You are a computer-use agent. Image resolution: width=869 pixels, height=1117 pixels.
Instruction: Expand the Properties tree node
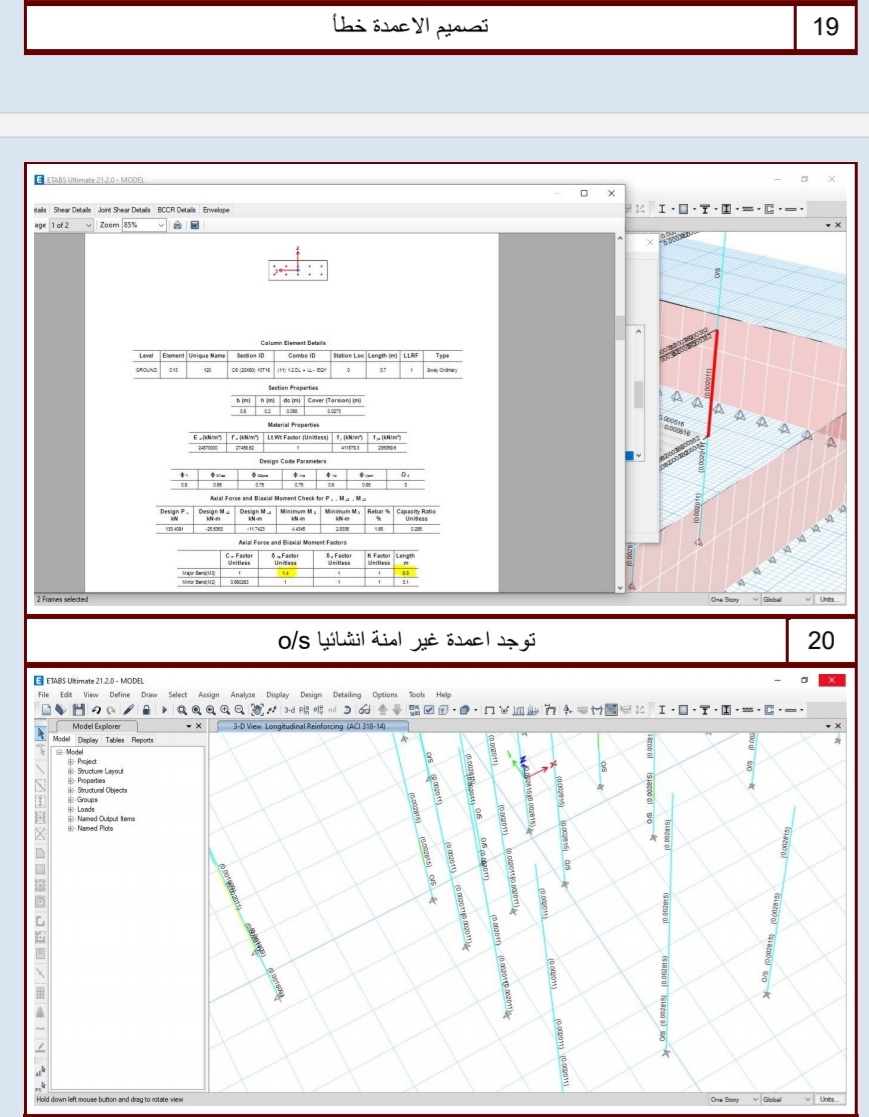pyautogui.click(x=71, y=781)
